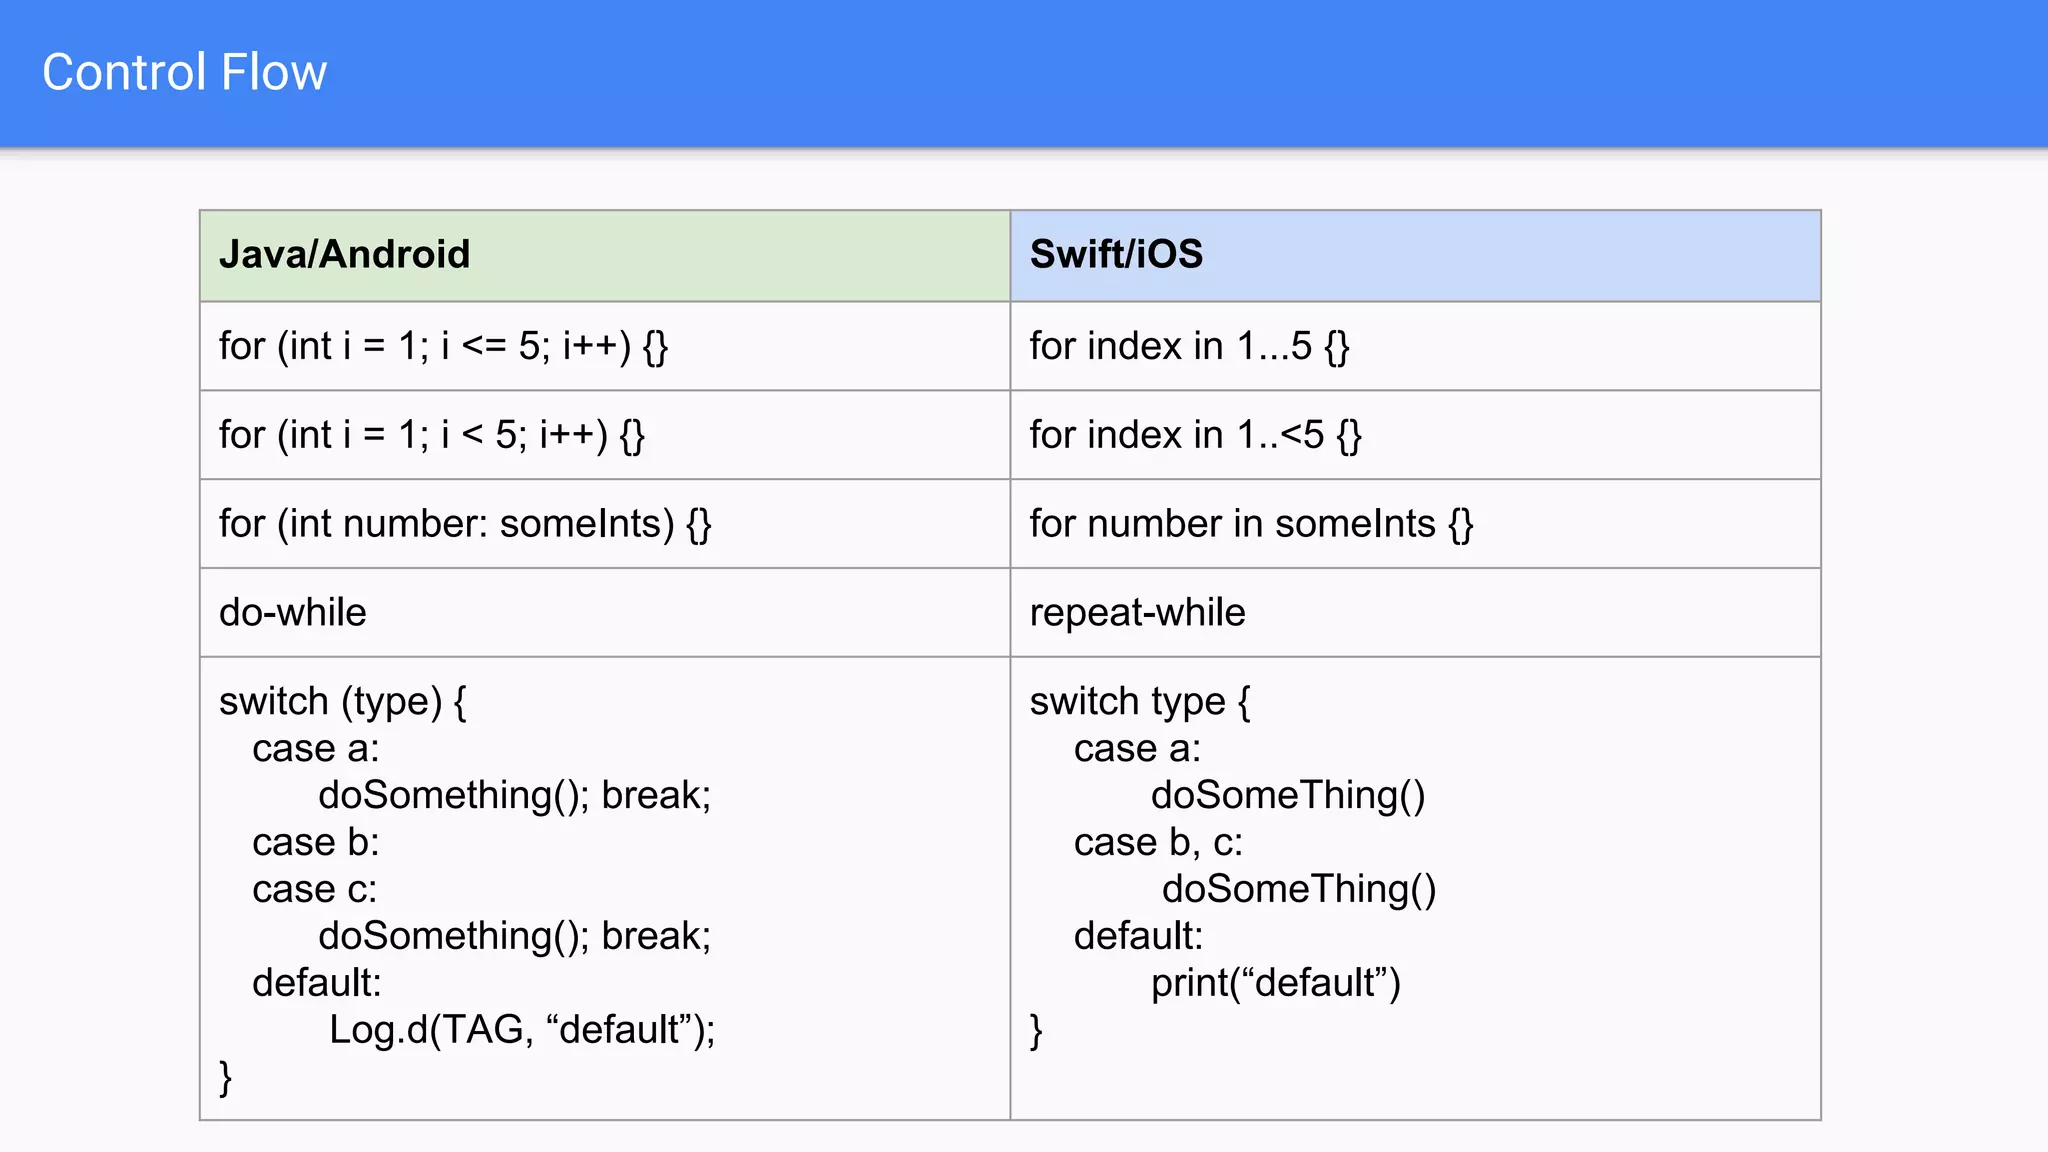Select the "Log.d(TAG, “default”);" line
This screenshot has height=1152, width=2048.
(x=522, y=1030)
